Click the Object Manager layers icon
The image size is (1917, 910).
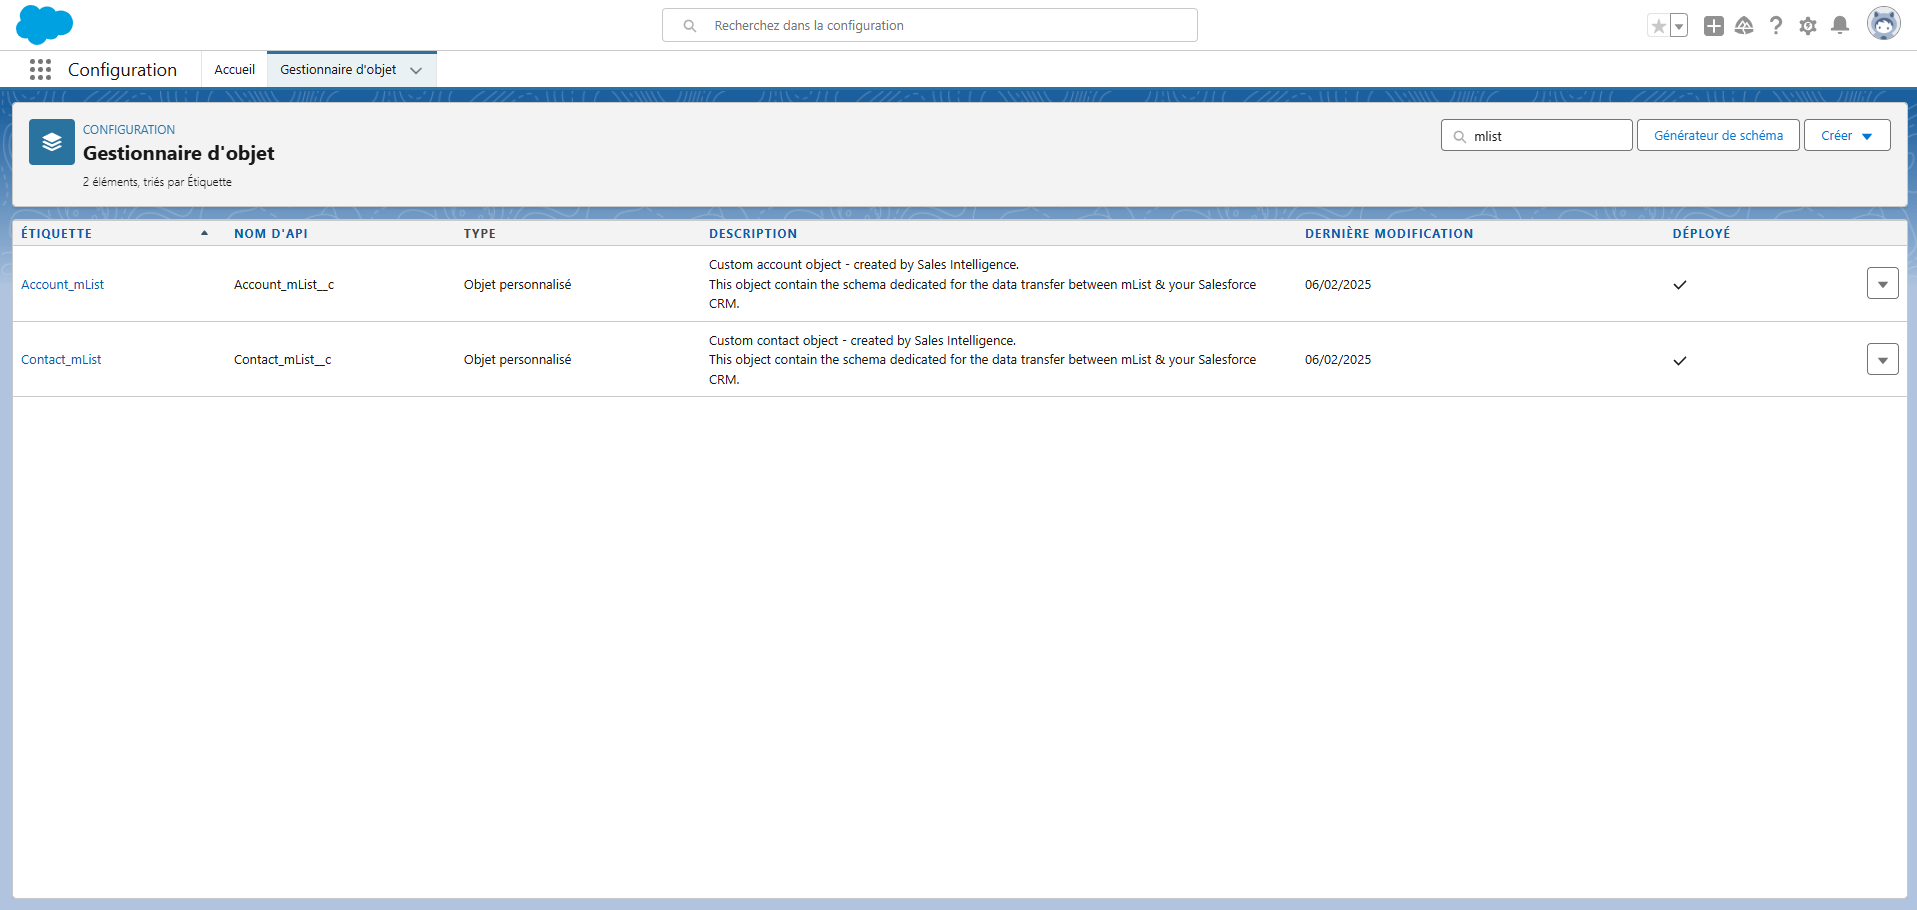tap(52, 142)
